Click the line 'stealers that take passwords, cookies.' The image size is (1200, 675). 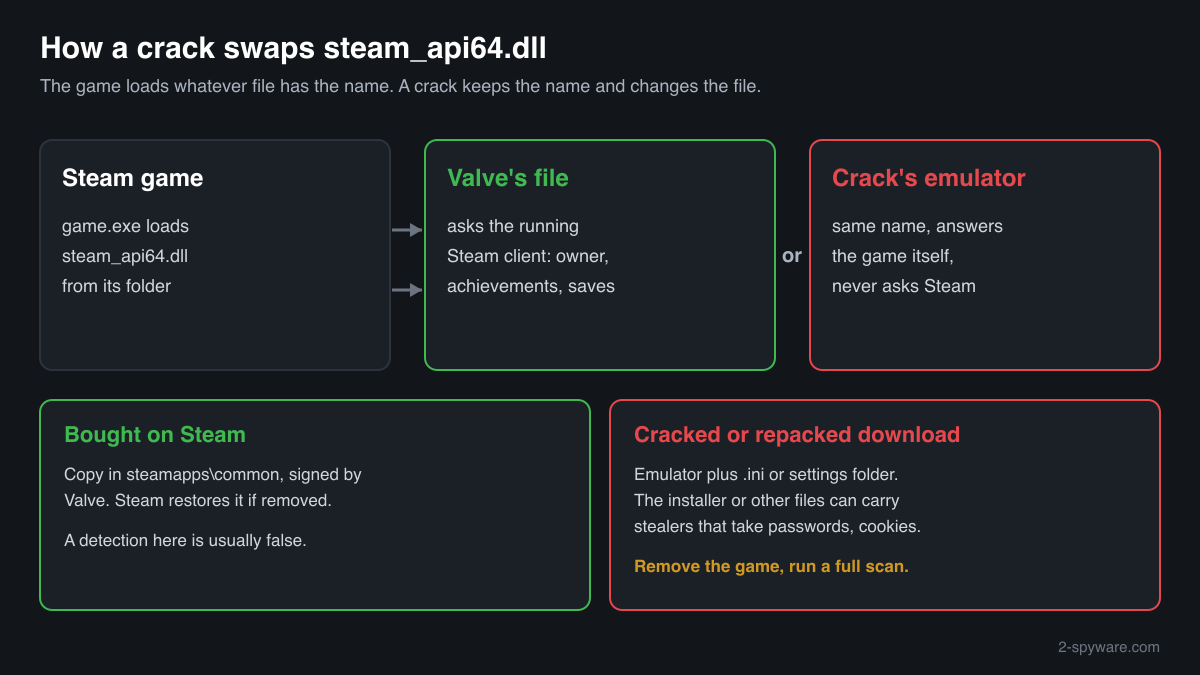[x=778, y=526]
